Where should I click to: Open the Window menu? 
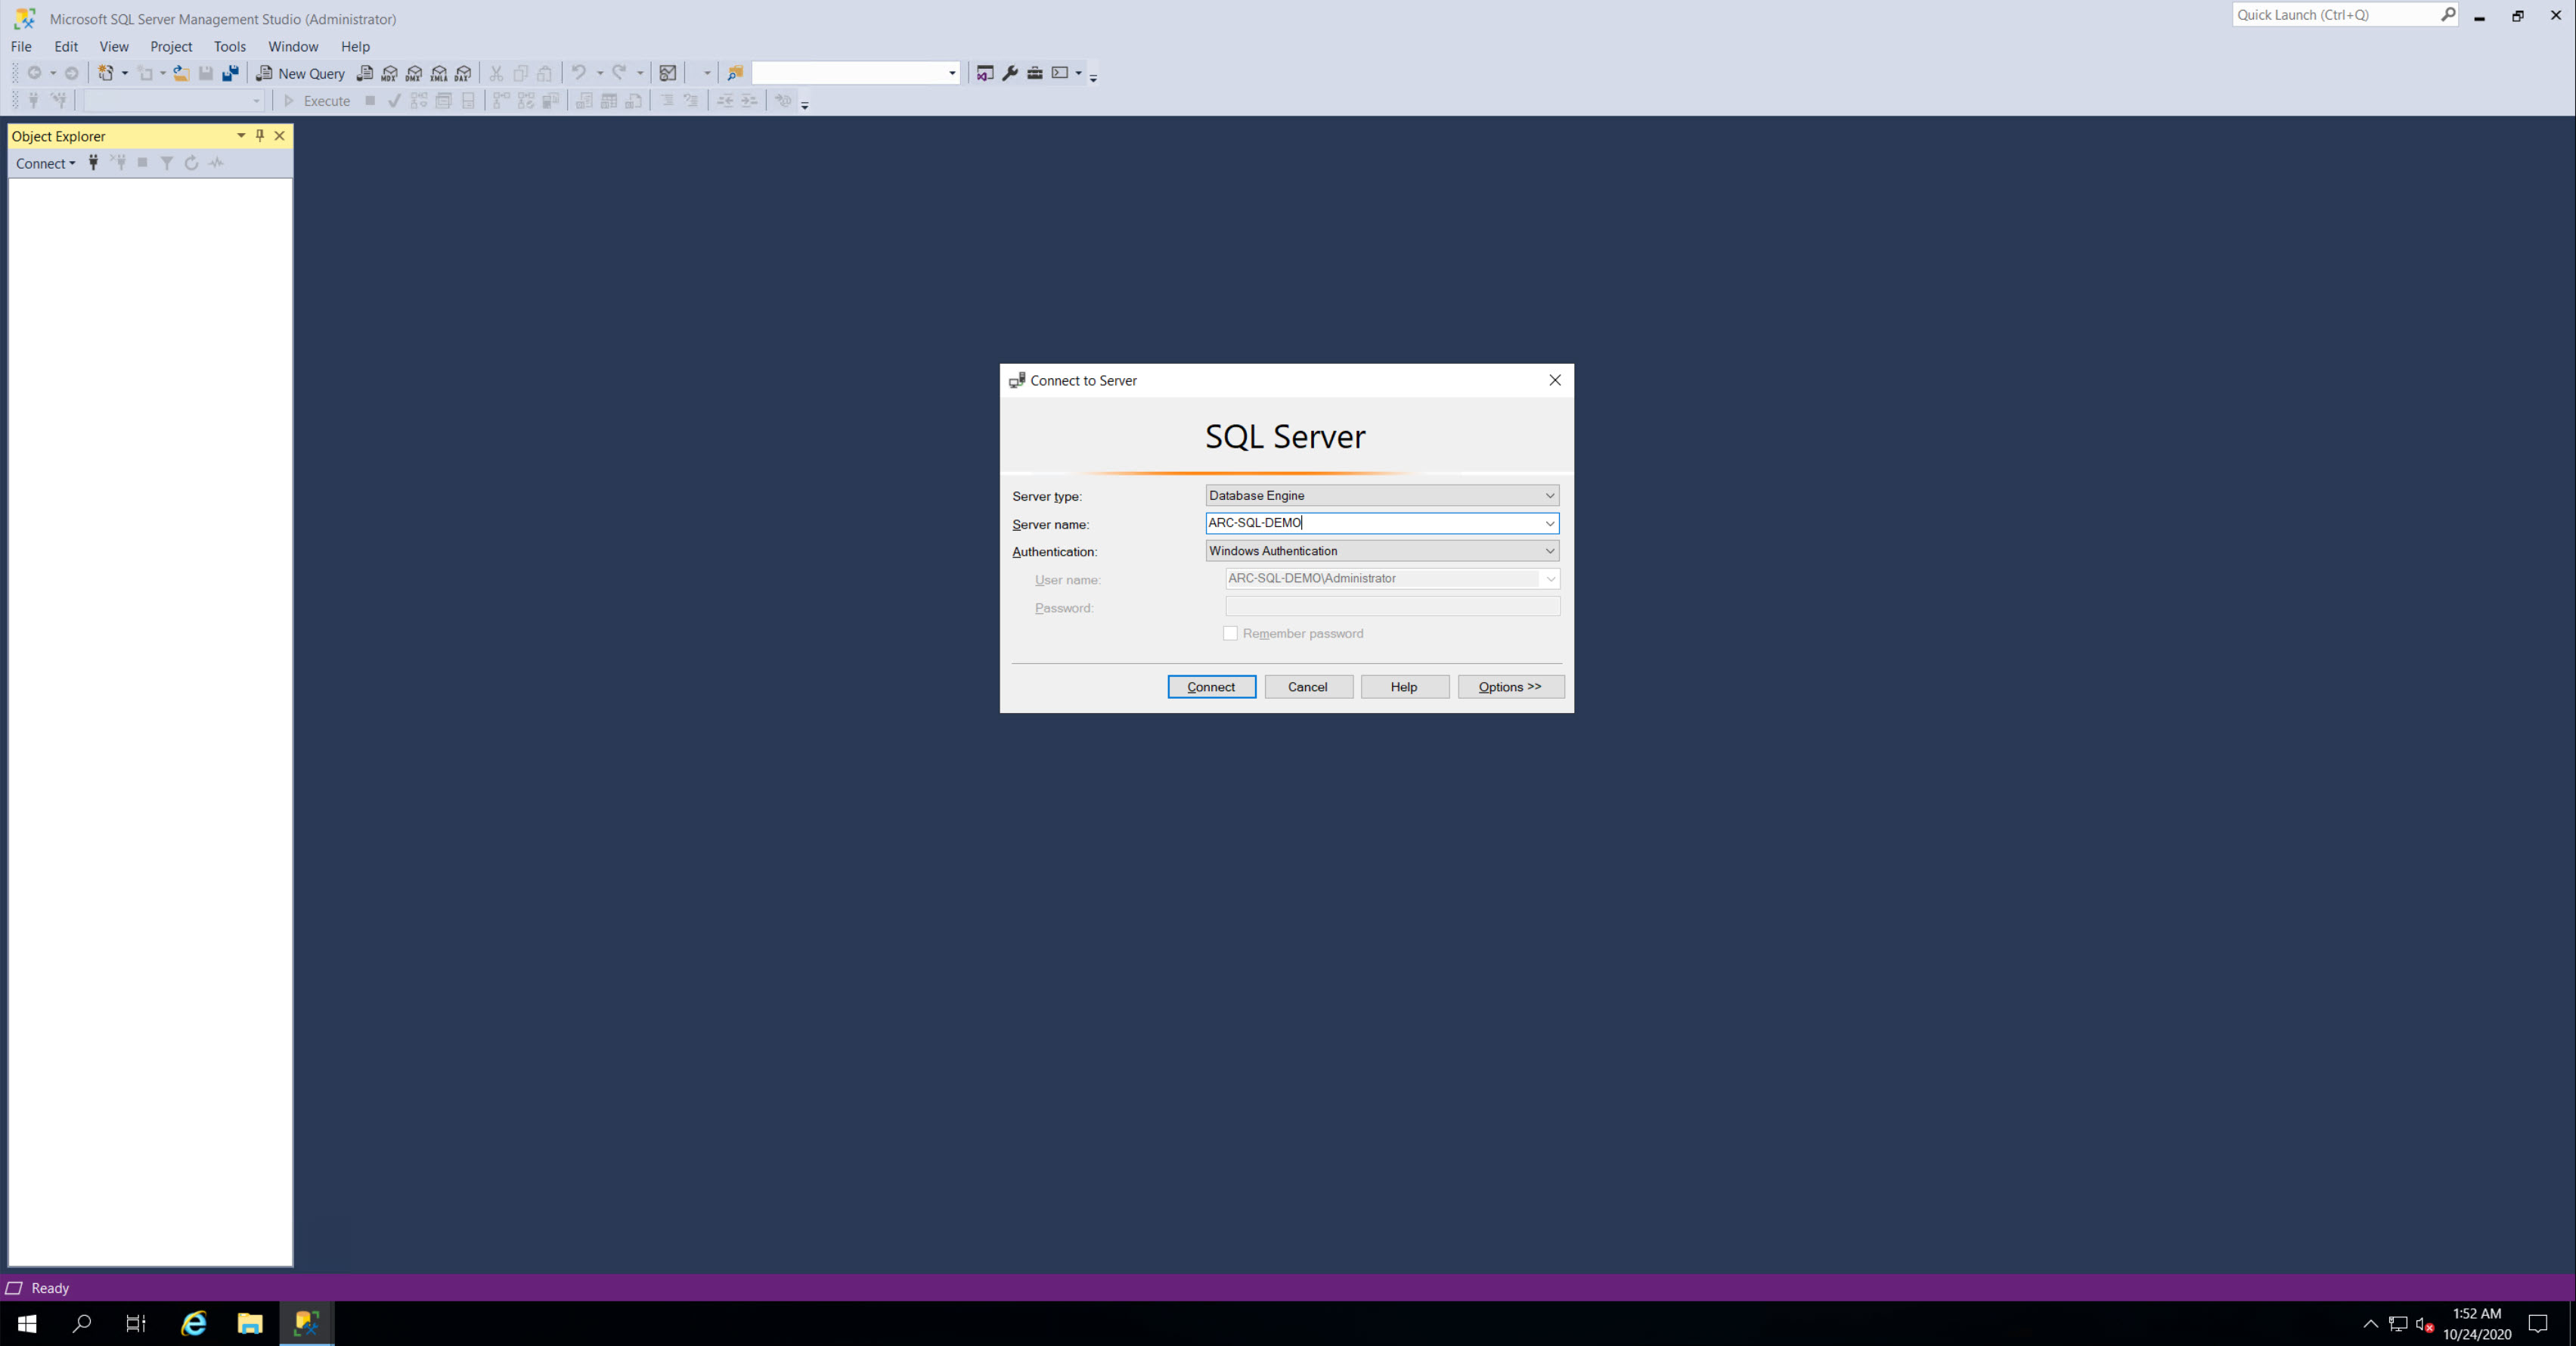click(x=293, y=46)
